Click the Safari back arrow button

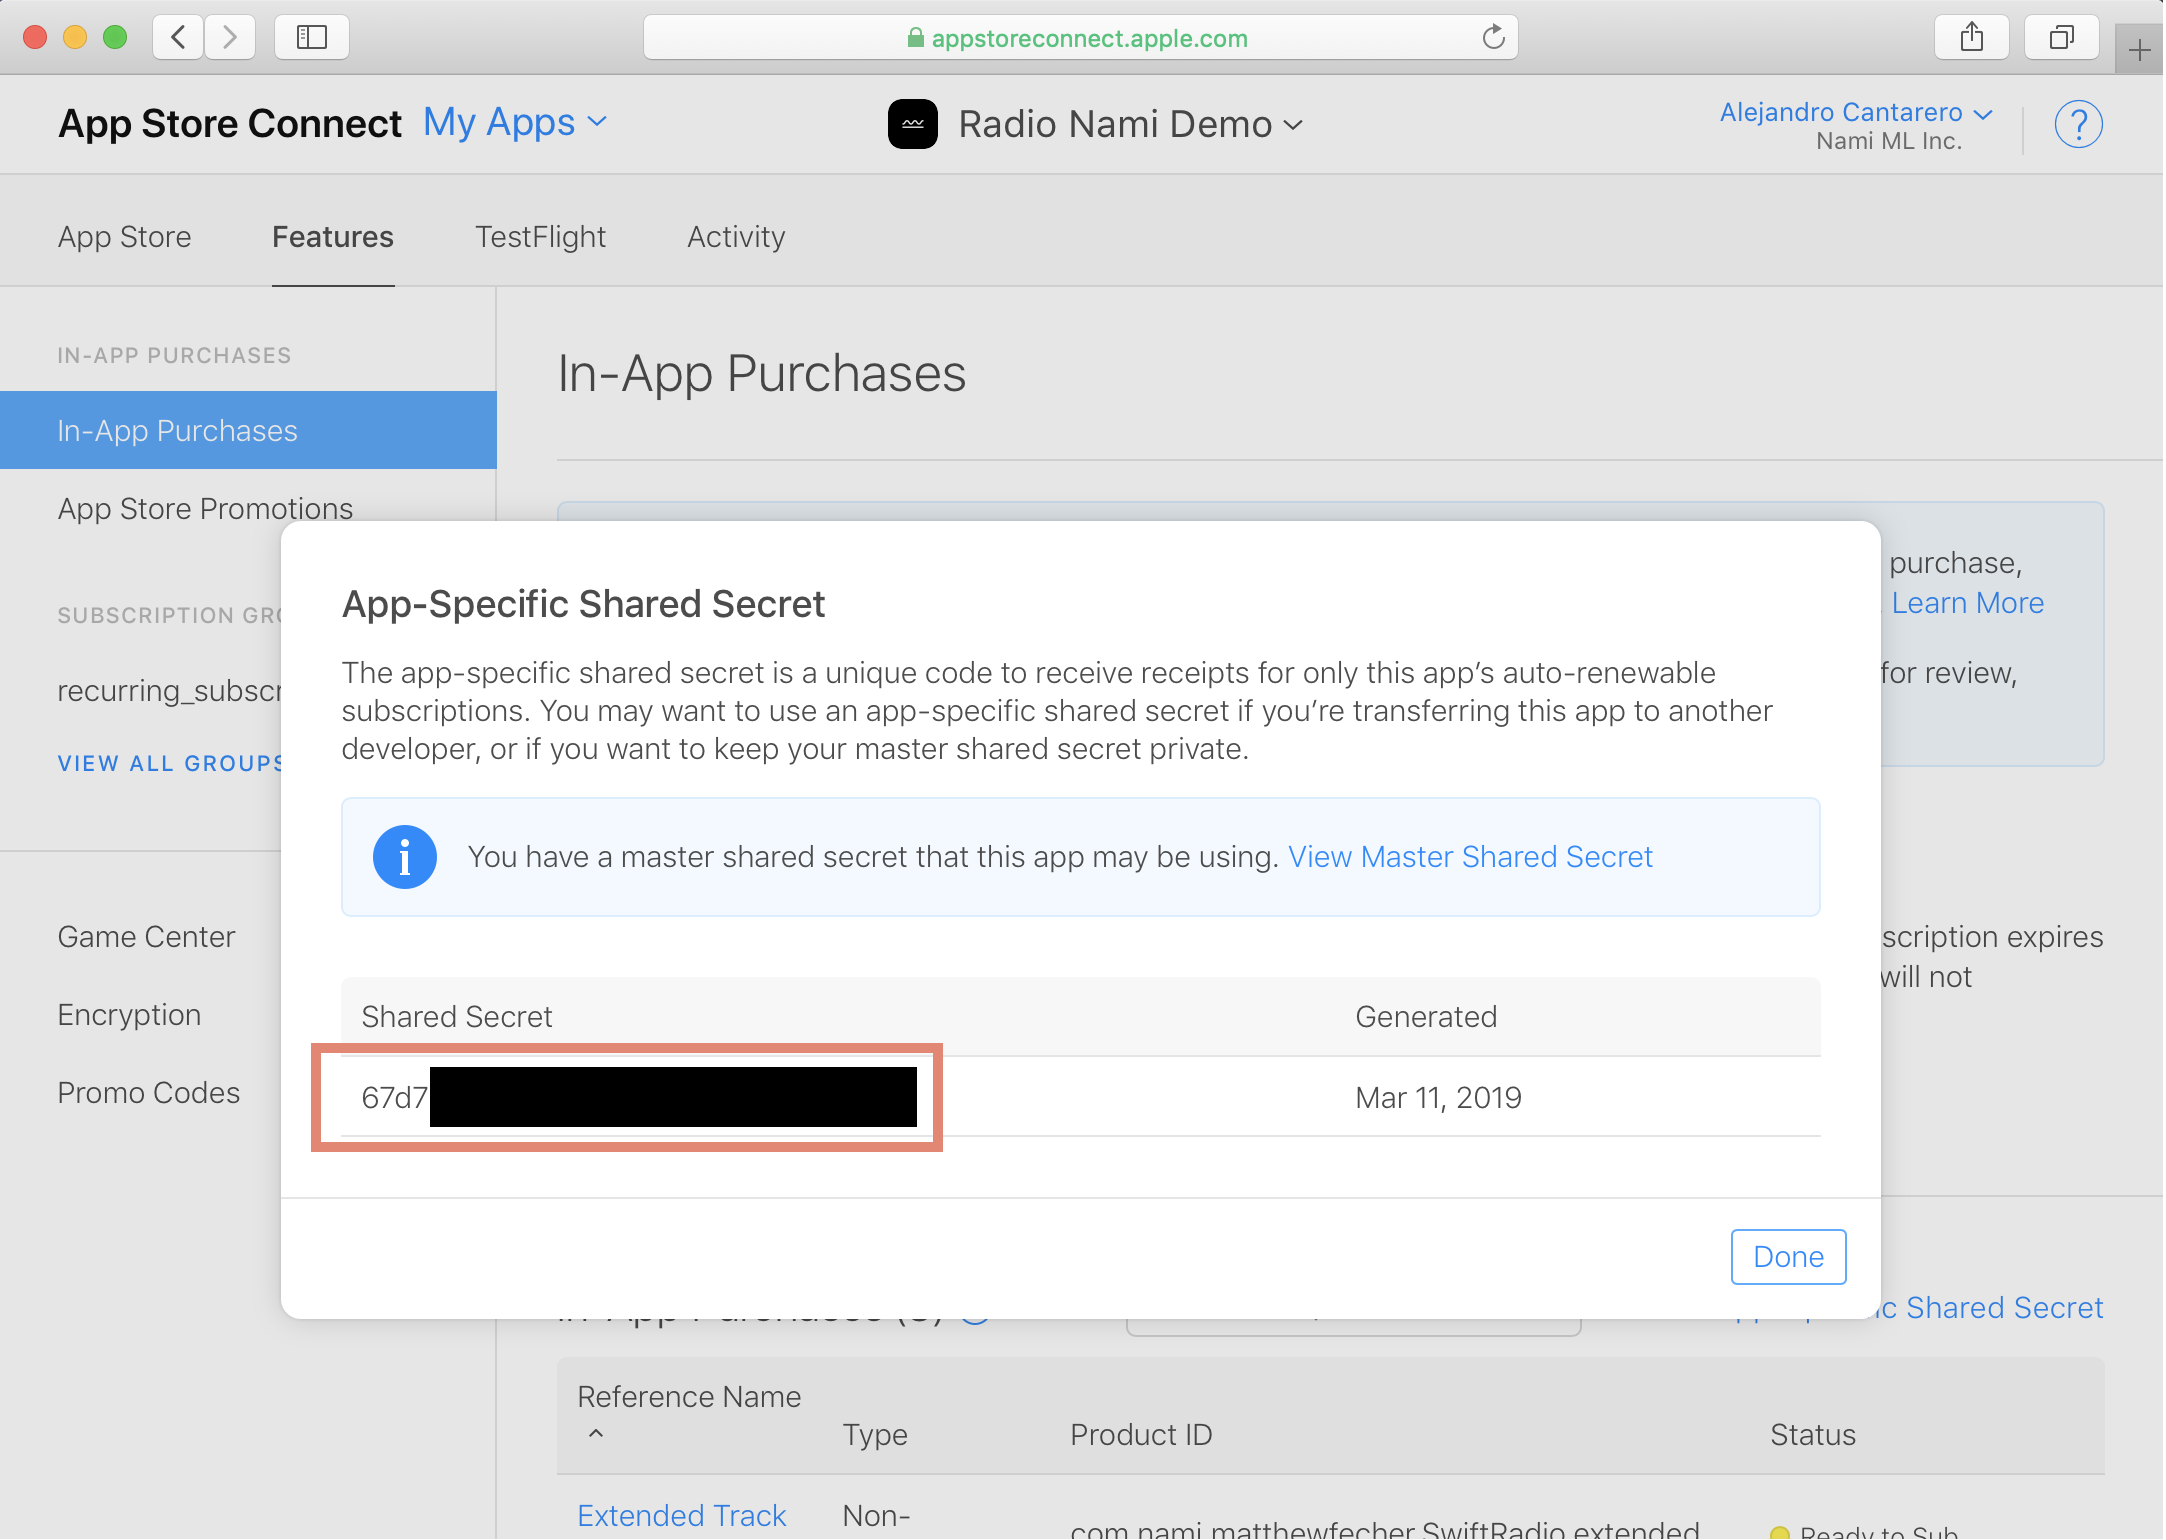coord(179,38)
